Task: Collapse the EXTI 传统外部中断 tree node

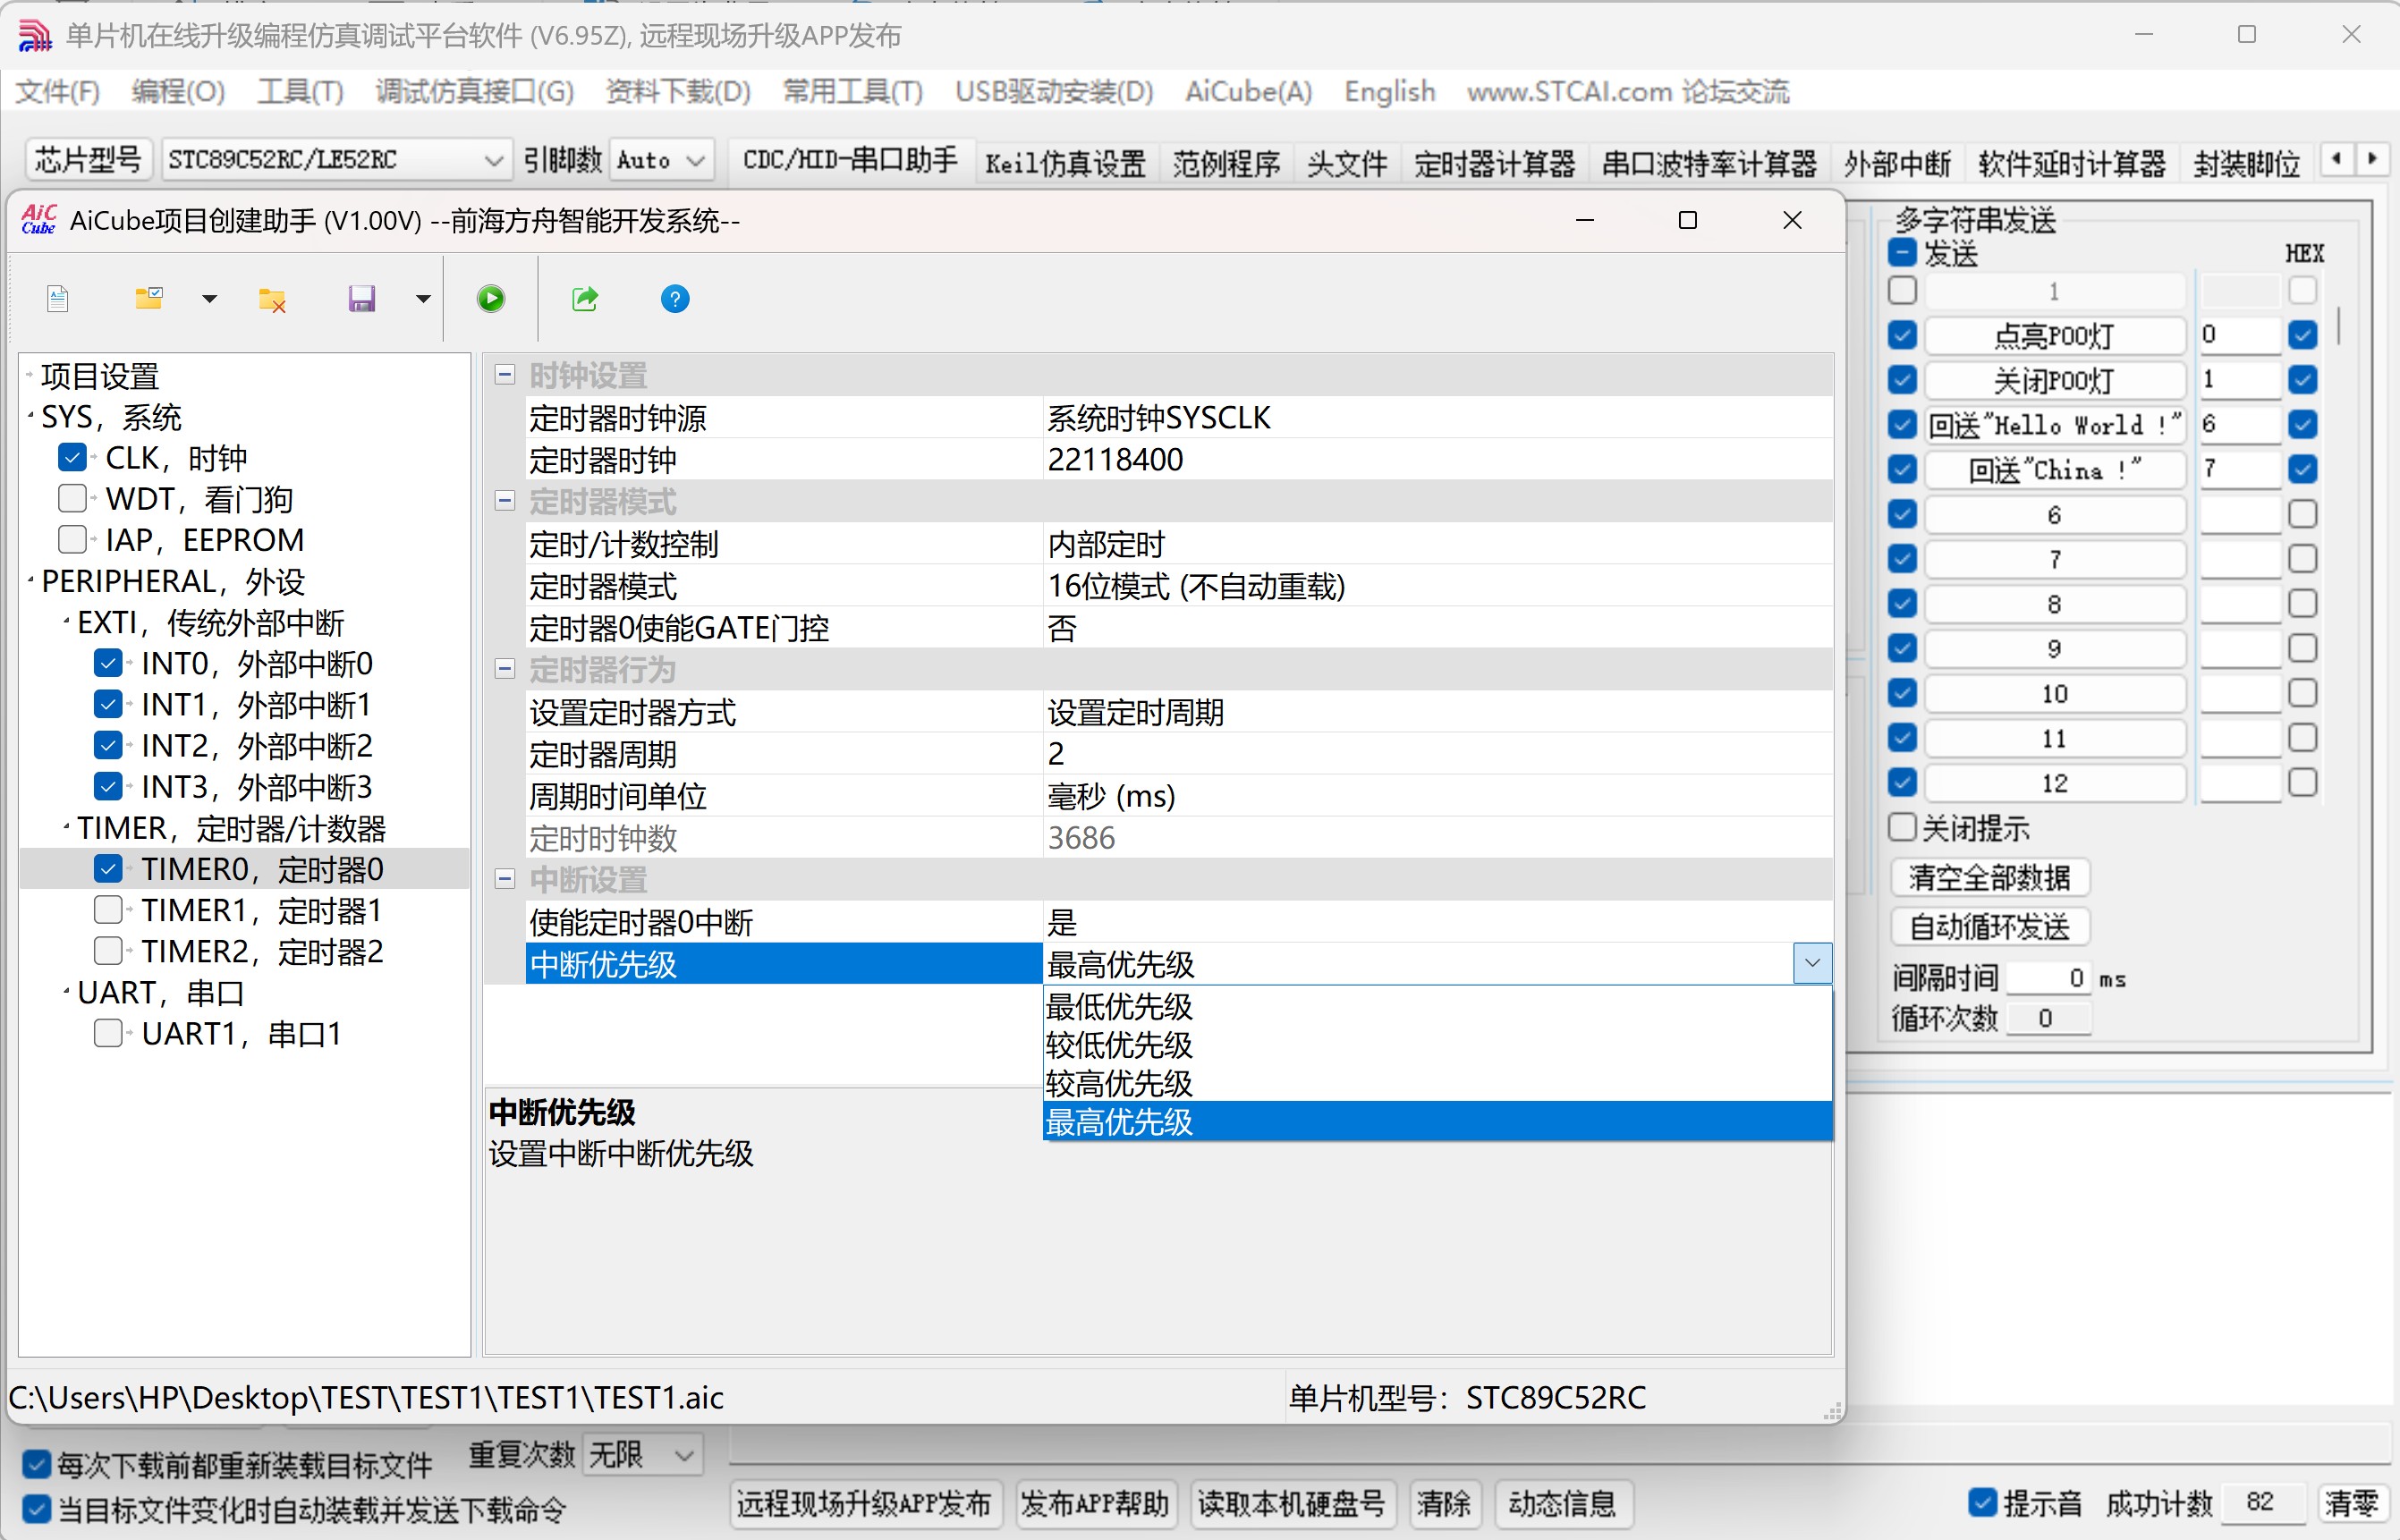Action: click(x=66, y=622)
